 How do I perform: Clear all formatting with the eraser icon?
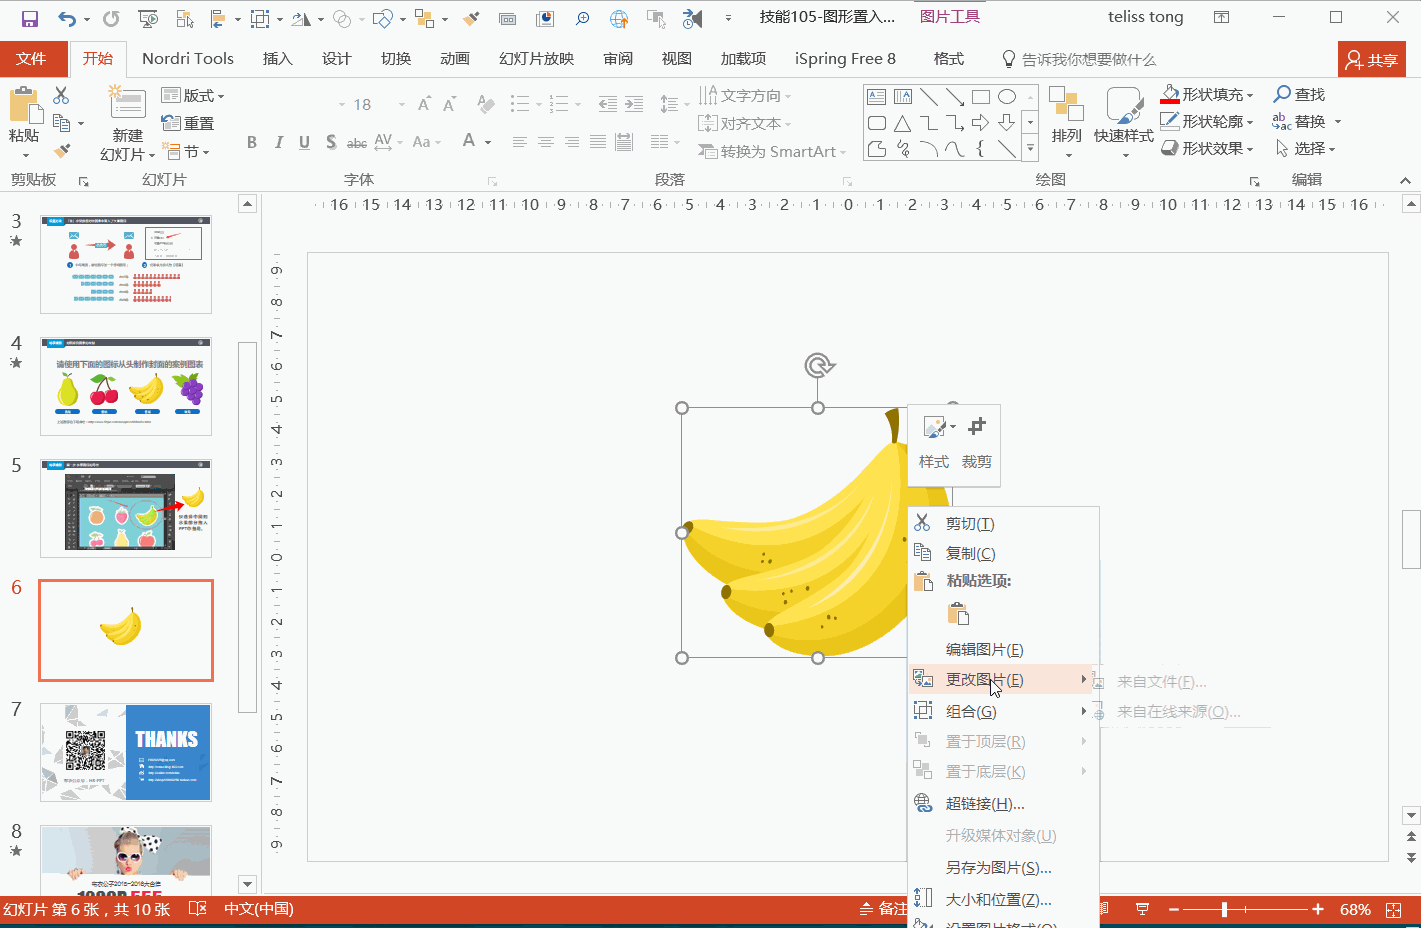[x=486, y=104]
